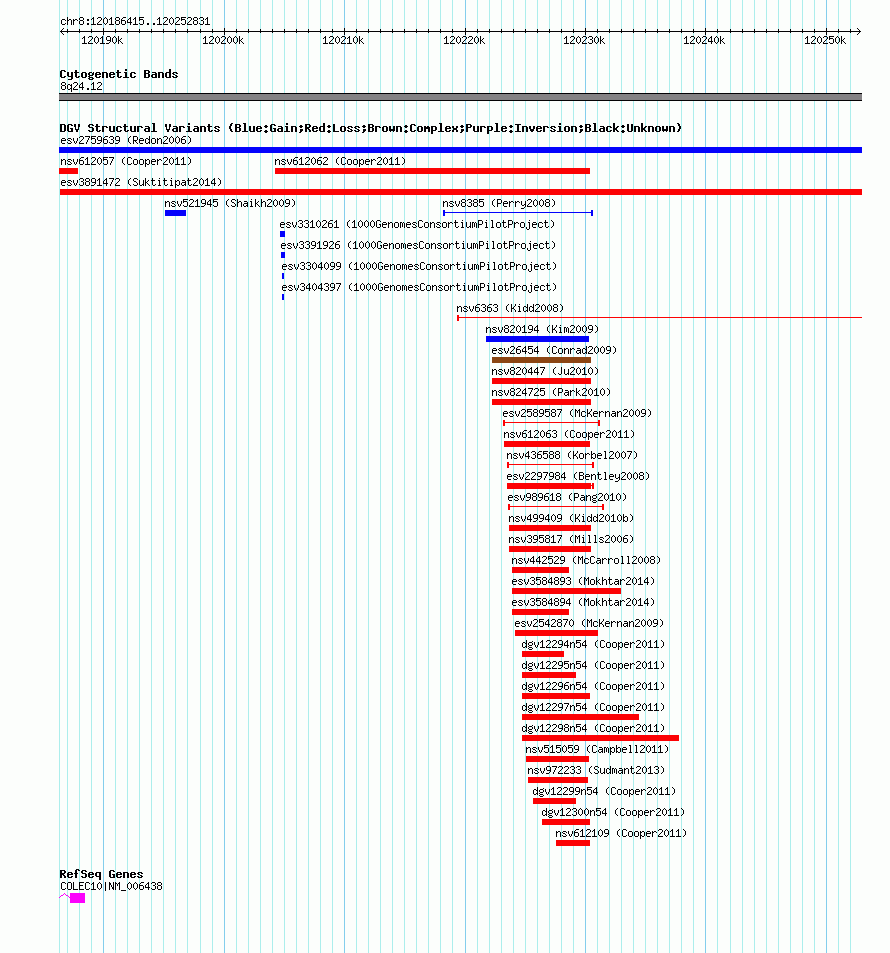Open the nsv6363 (Kidd2008) variant
The height and width of the screenshot is (953, 890).
coord(510,308)
